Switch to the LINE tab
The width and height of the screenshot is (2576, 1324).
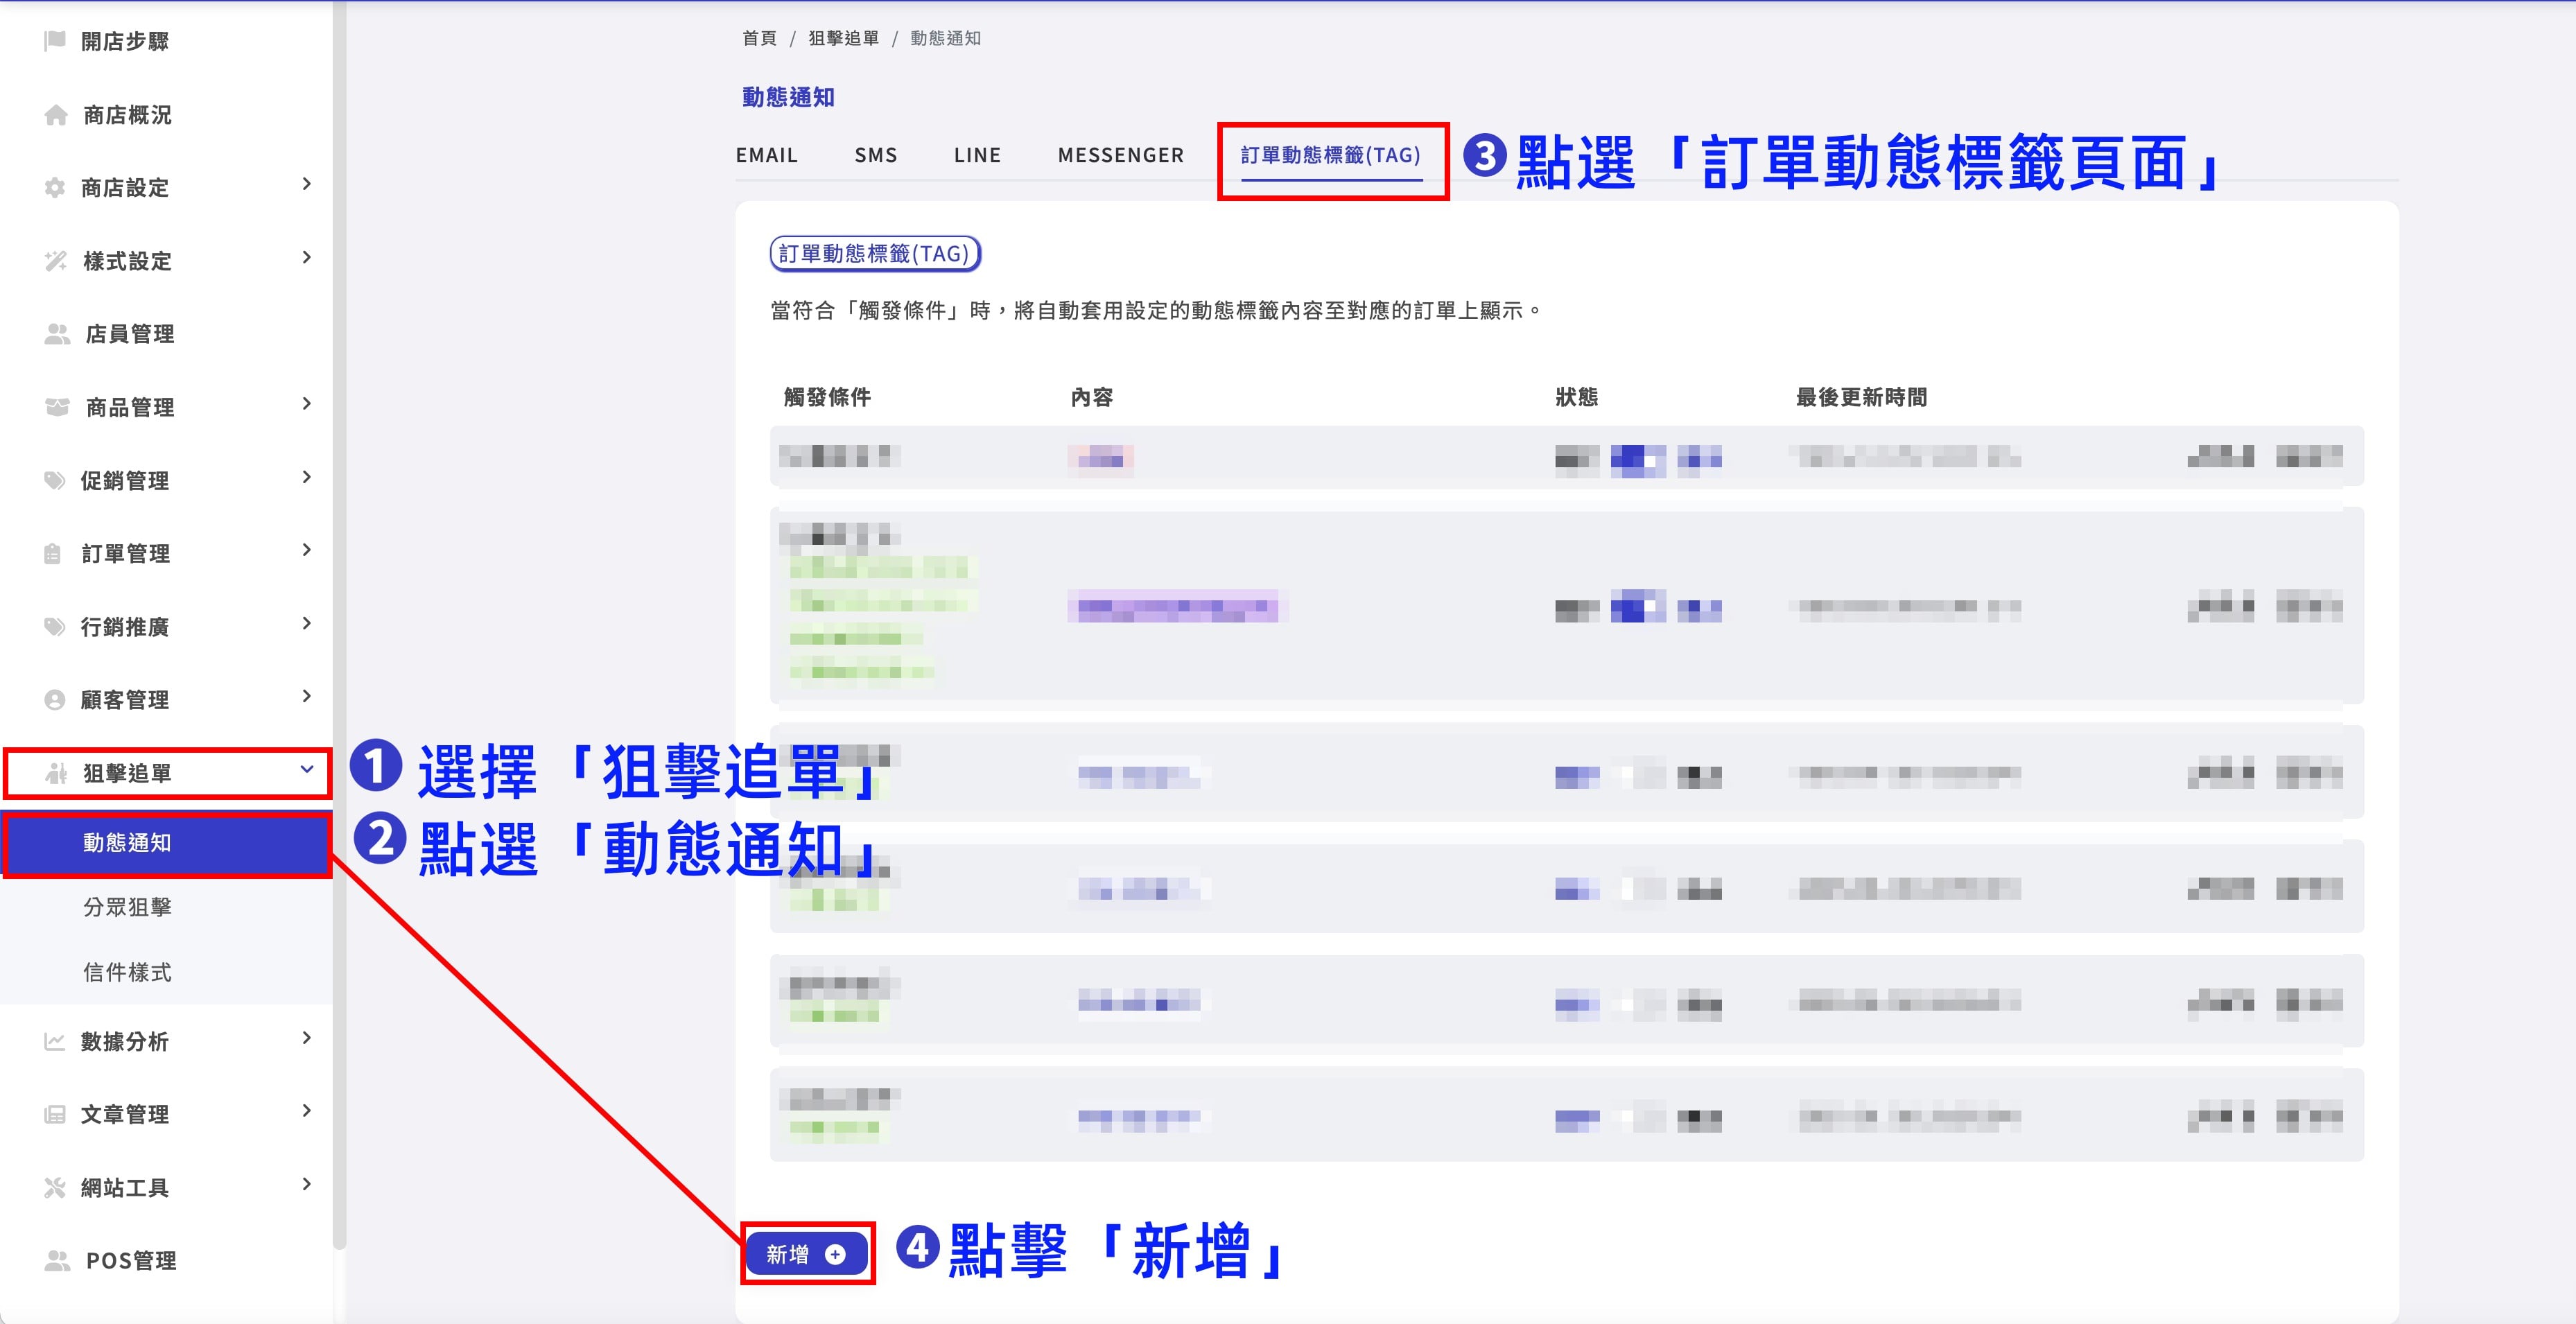(977, 155)
